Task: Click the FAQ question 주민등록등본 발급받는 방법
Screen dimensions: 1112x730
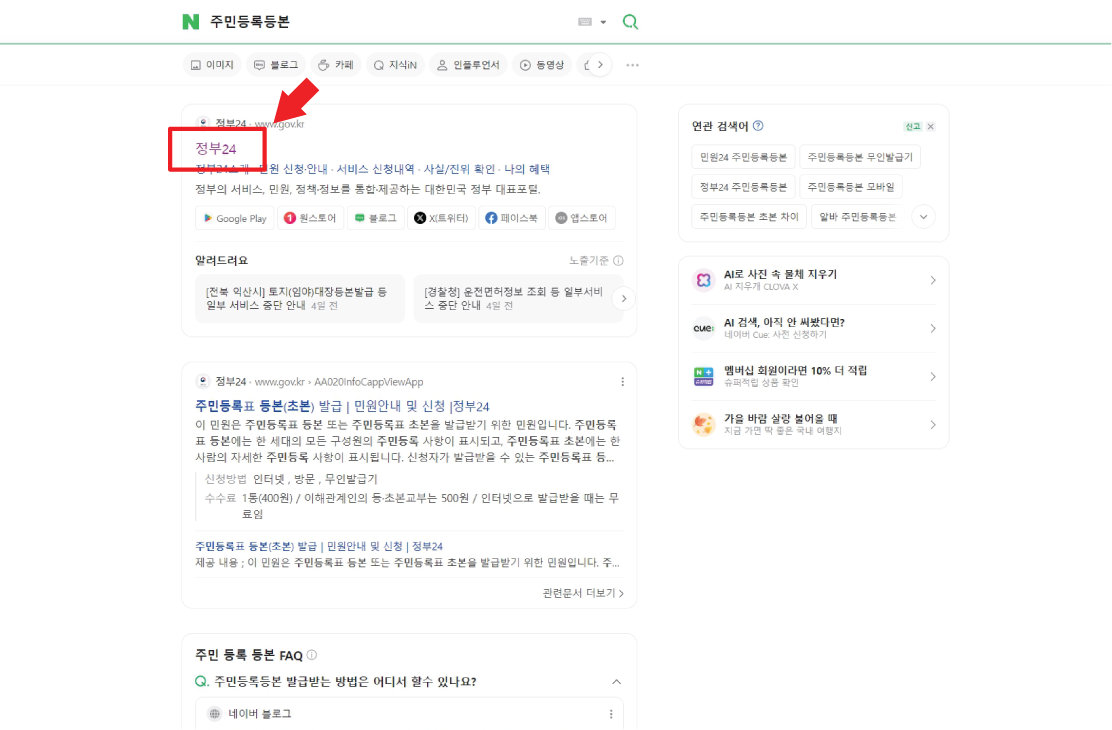Action: coord(345,682)
